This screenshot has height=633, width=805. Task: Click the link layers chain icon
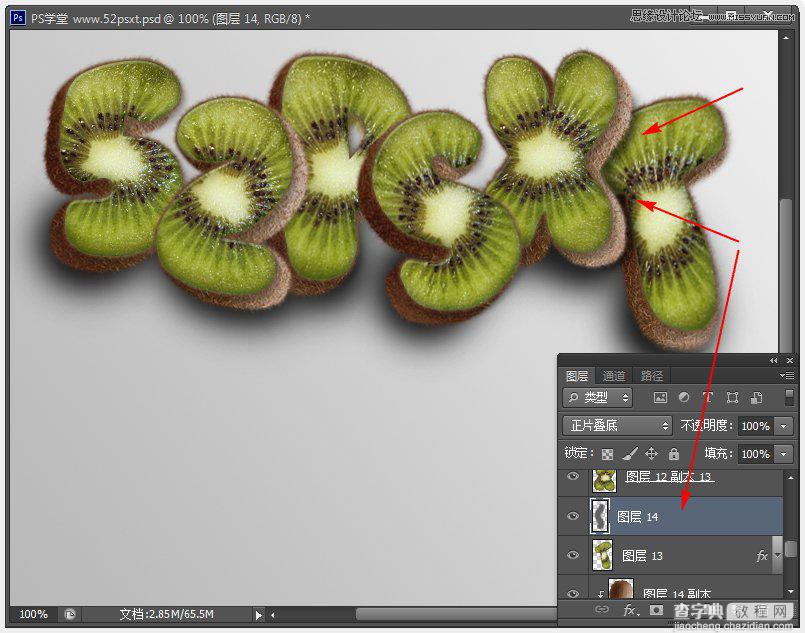point(602,609)
